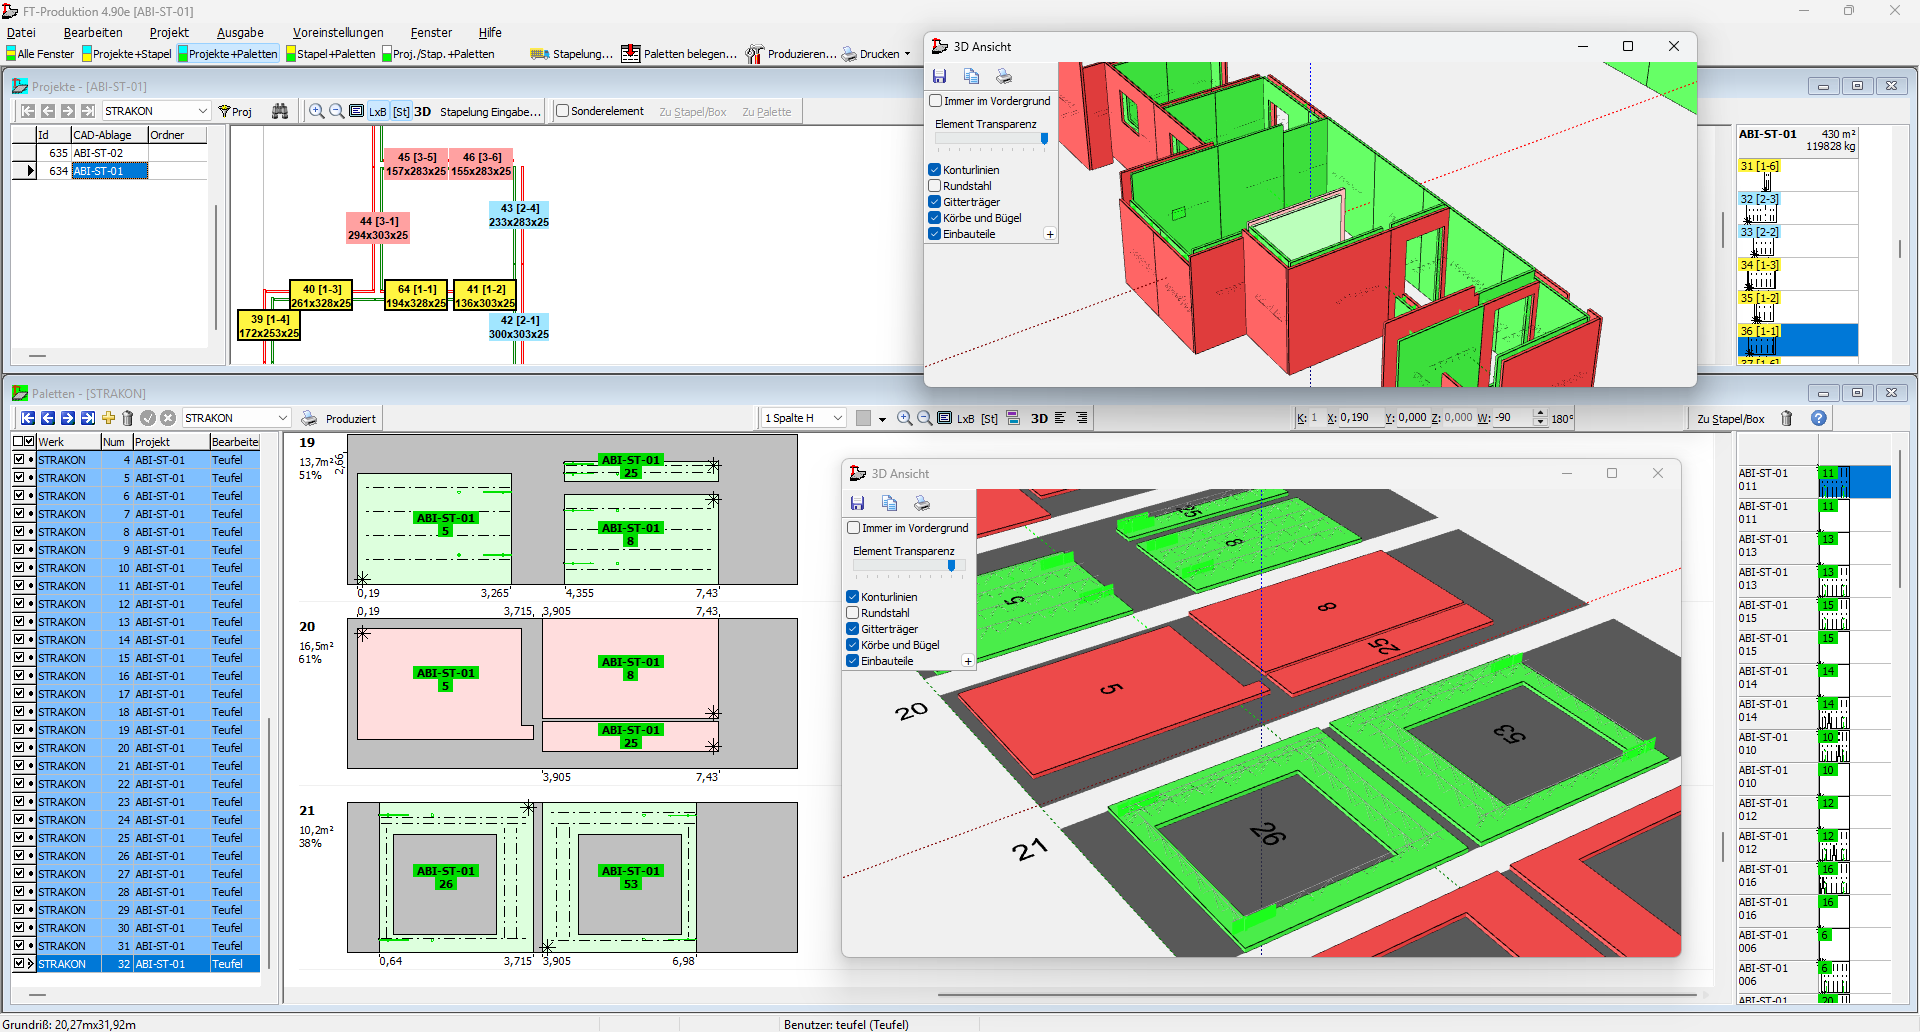Expand options with plus in upper 3D panel
Image resolution: width=1920 pixels, height=1032 pixels.
tap(1050, 234)
